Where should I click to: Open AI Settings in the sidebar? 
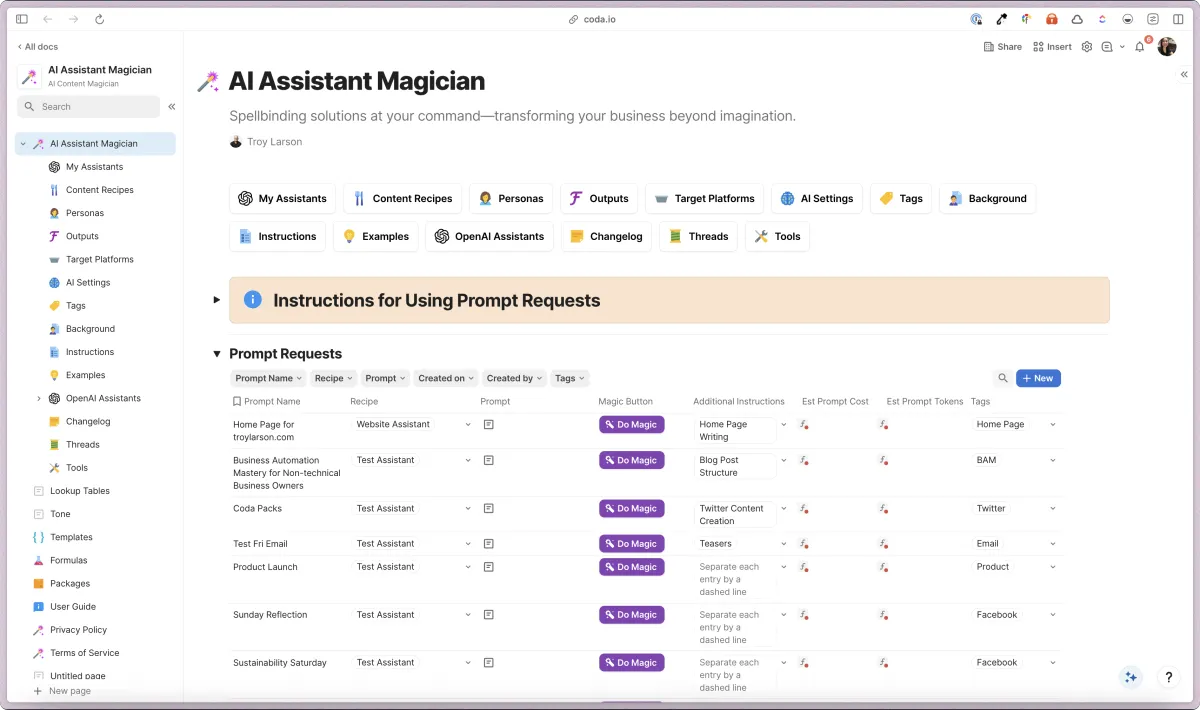coord(88,283)
